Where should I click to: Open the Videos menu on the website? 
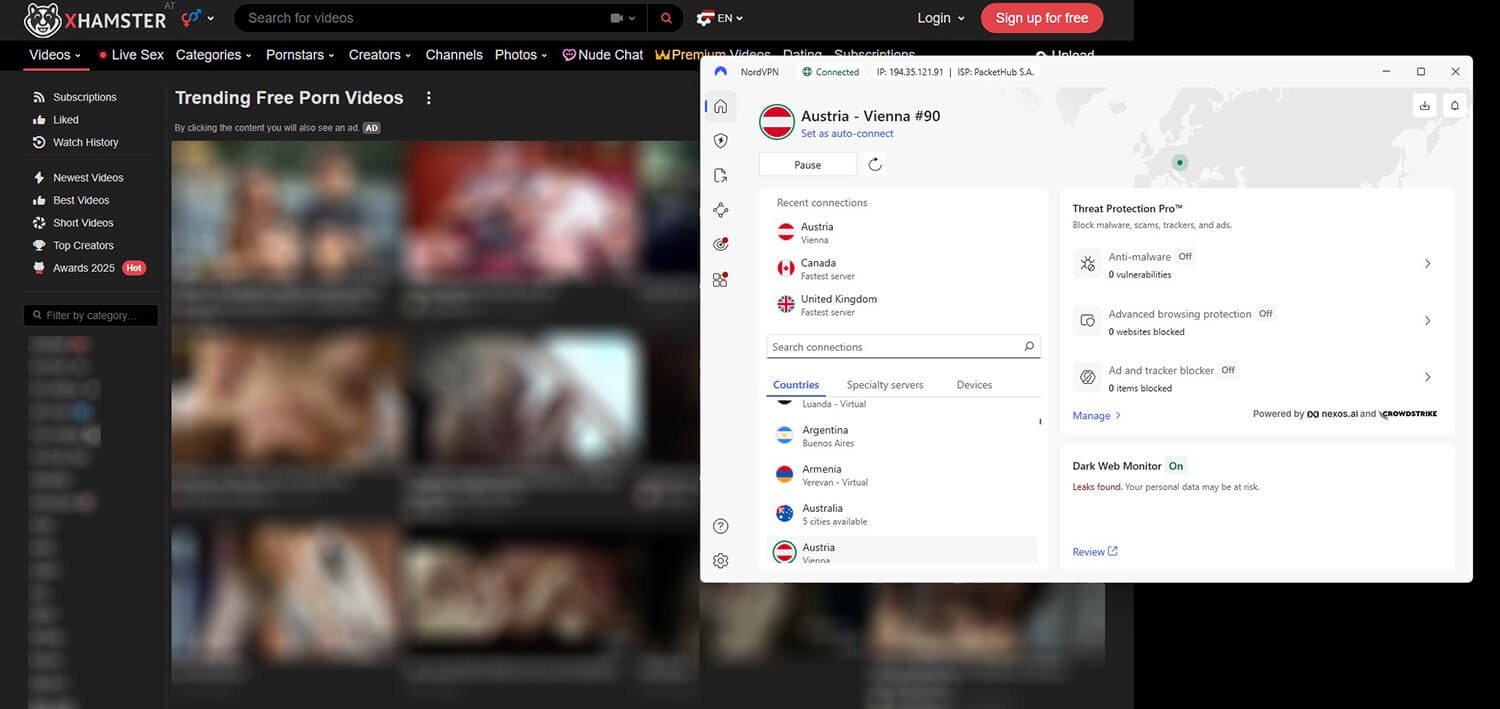pyautogui.click(x=55, y=55)
